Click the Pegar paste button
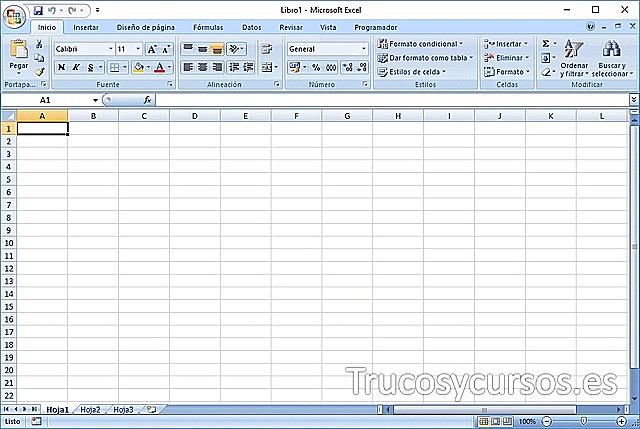 (19, 57)
